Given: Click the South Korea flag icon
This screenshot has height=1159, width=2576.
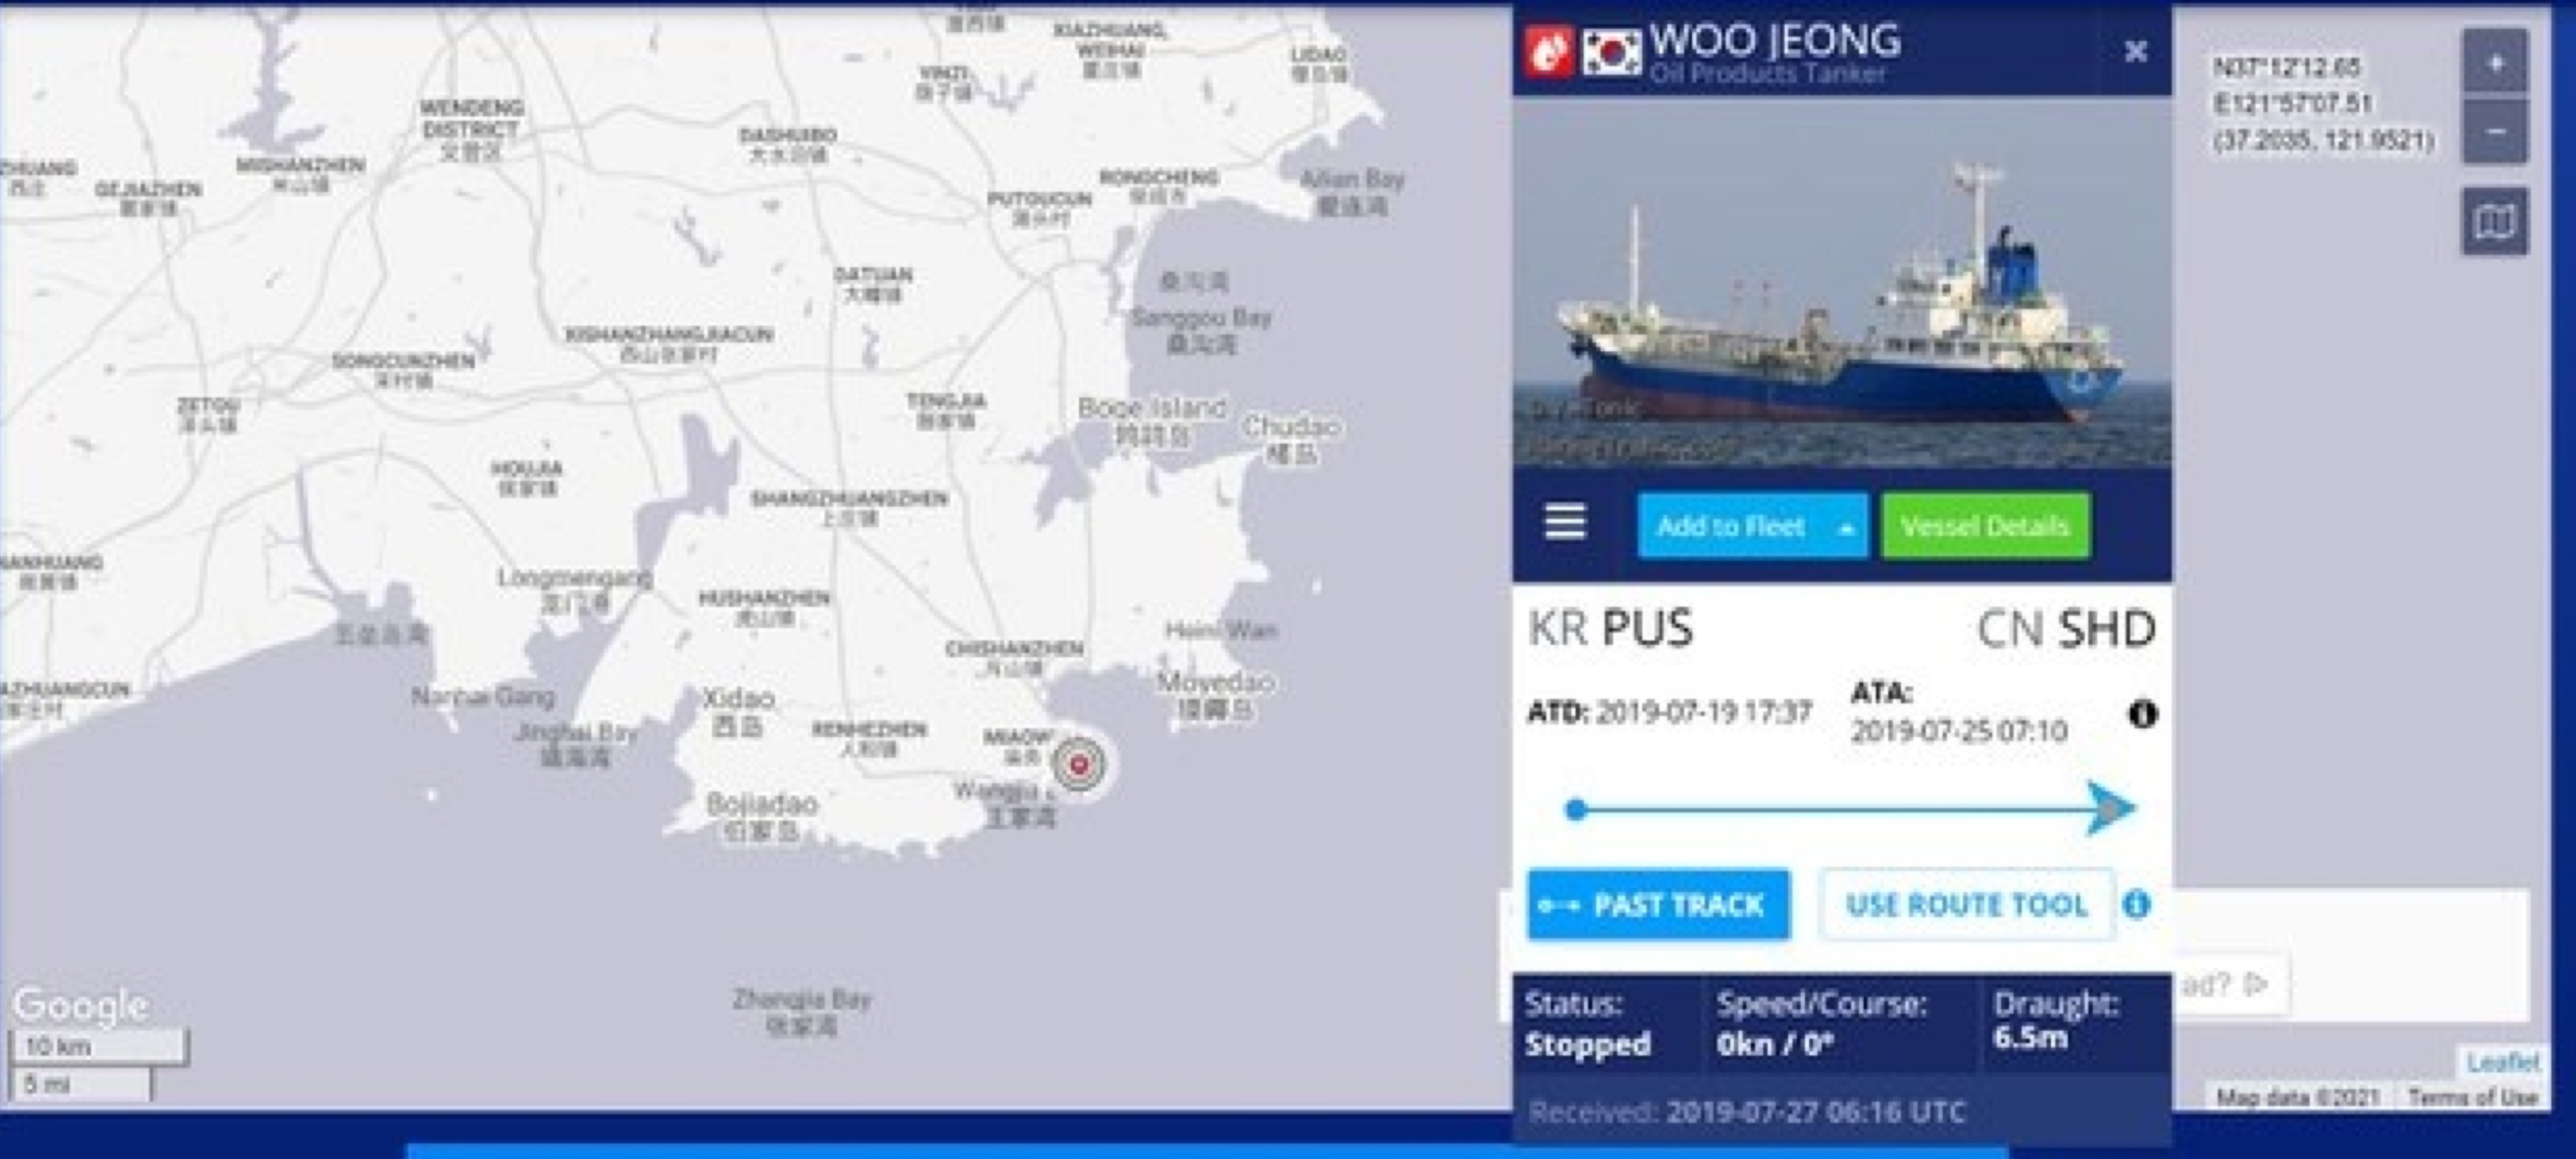Looking at the screenshot, I should (1610, 50).
